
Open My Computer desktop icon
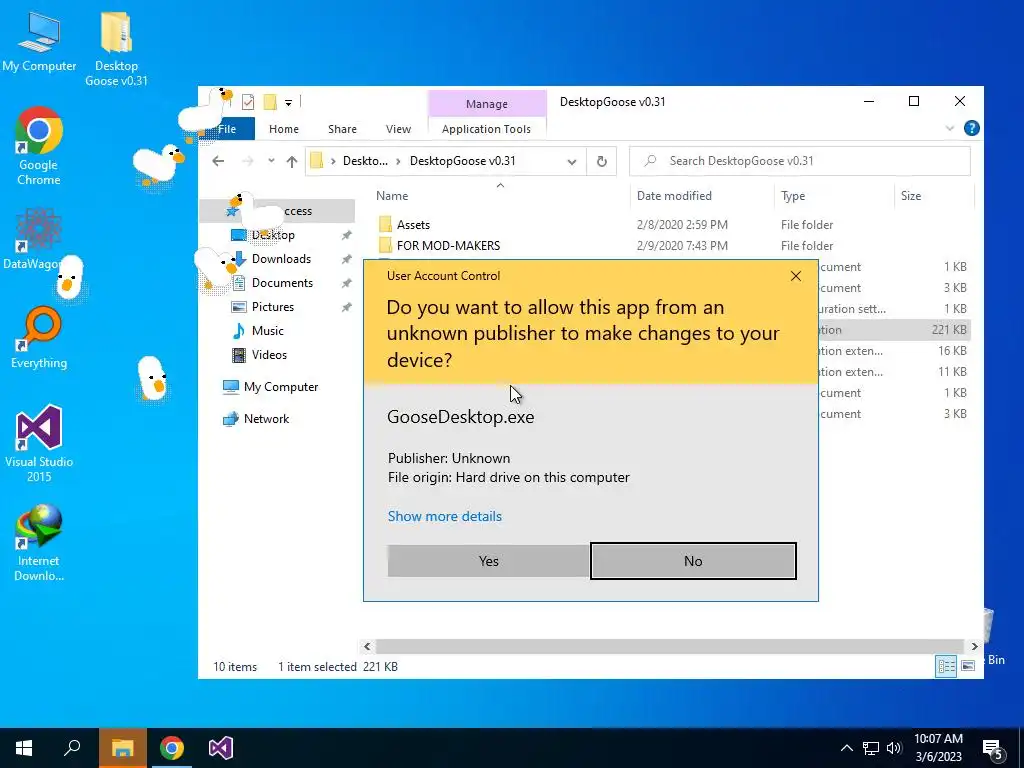[39, 41]
